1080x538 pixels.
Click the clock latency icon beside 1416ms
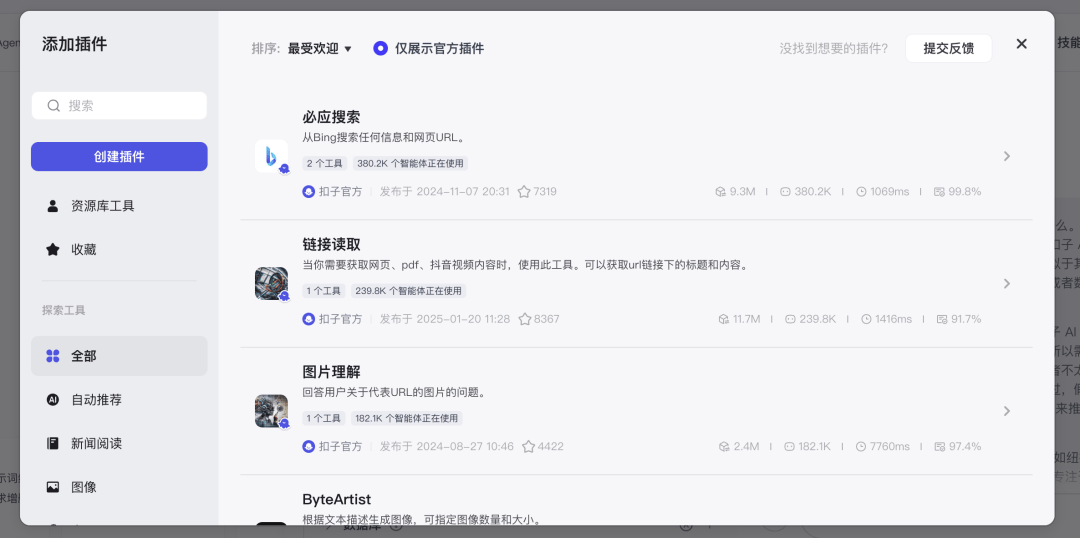(x=866, y=319)
